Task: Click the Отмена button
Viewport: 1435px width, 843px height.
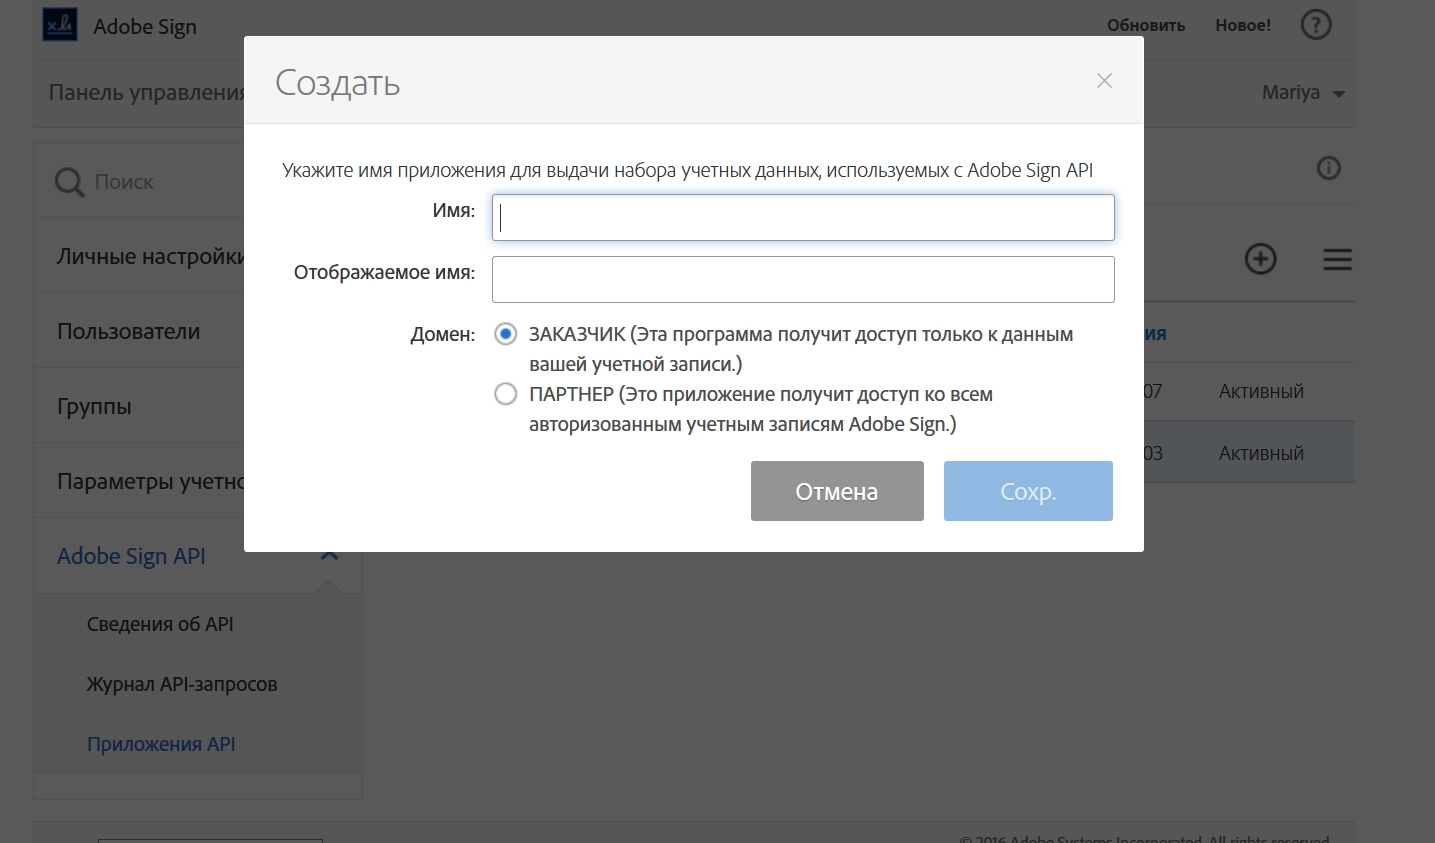Action: click(x=837, y=491)
